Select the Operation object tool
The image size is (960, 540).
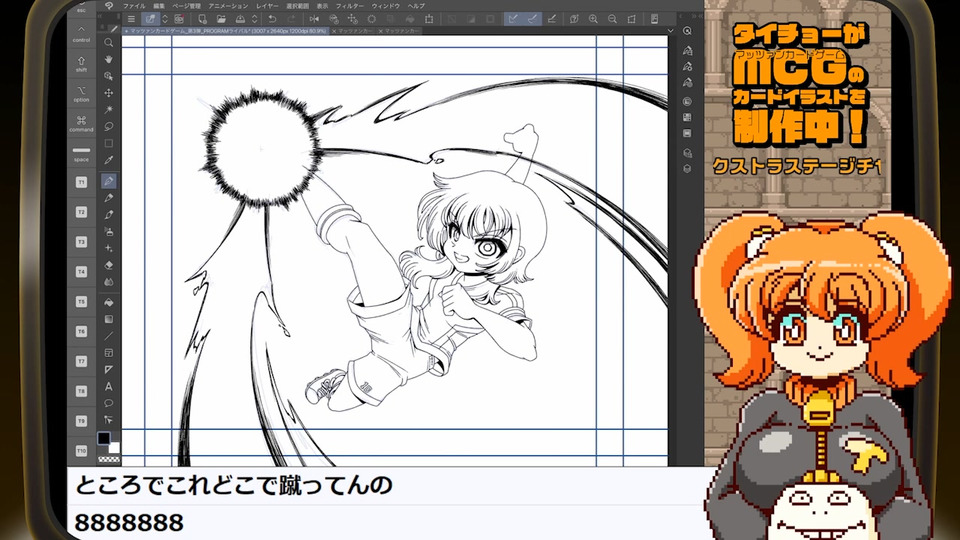pyautogui.click(x=108, y=76)
